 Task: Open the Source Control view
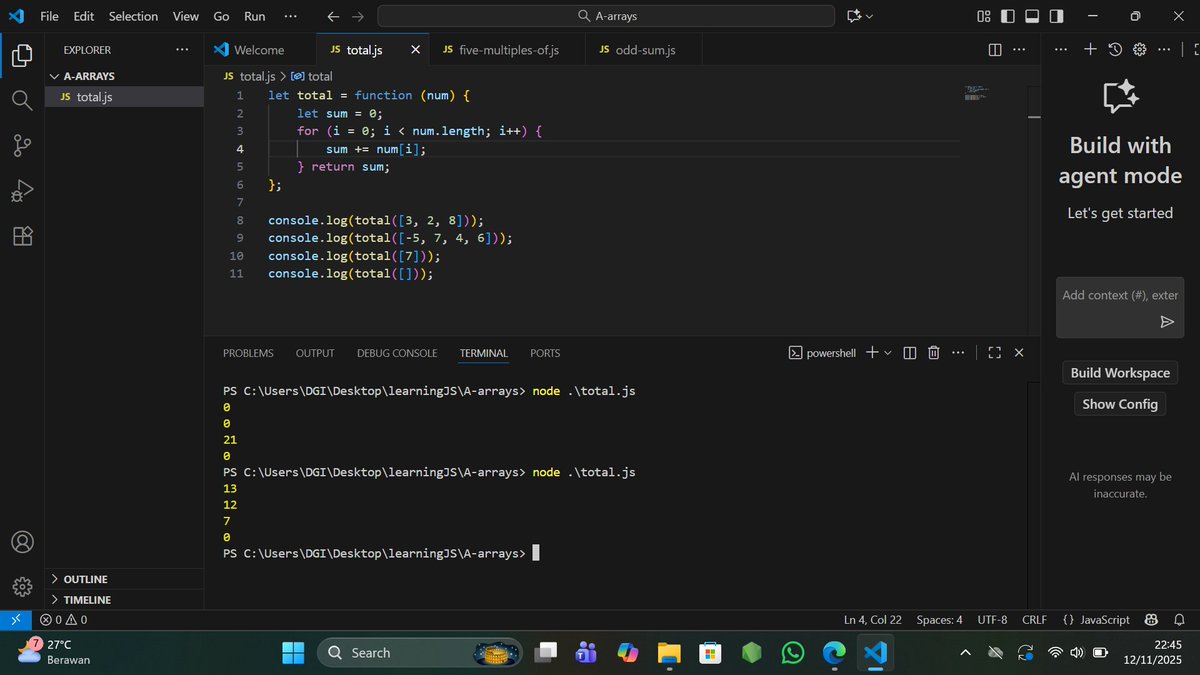22,145
